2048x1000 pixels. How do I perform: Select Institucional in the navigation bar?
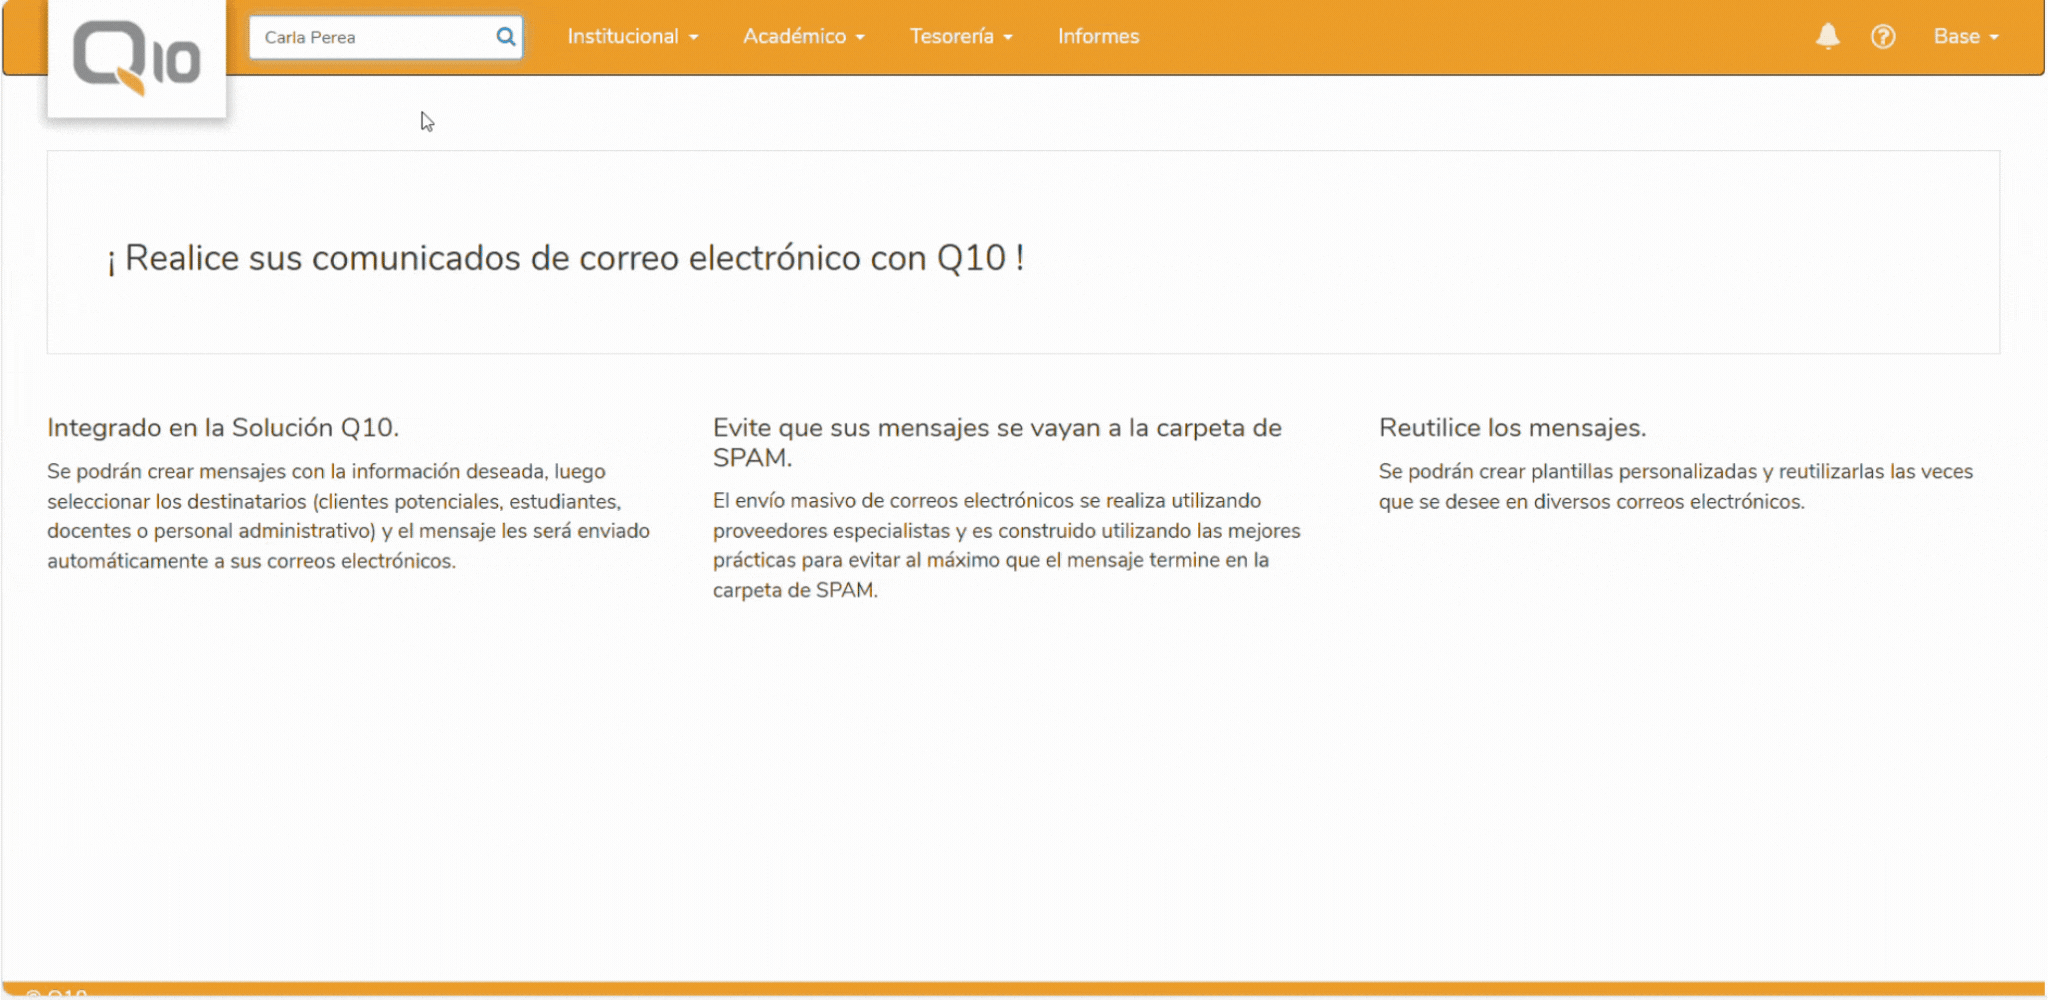[x=622, y=36]
